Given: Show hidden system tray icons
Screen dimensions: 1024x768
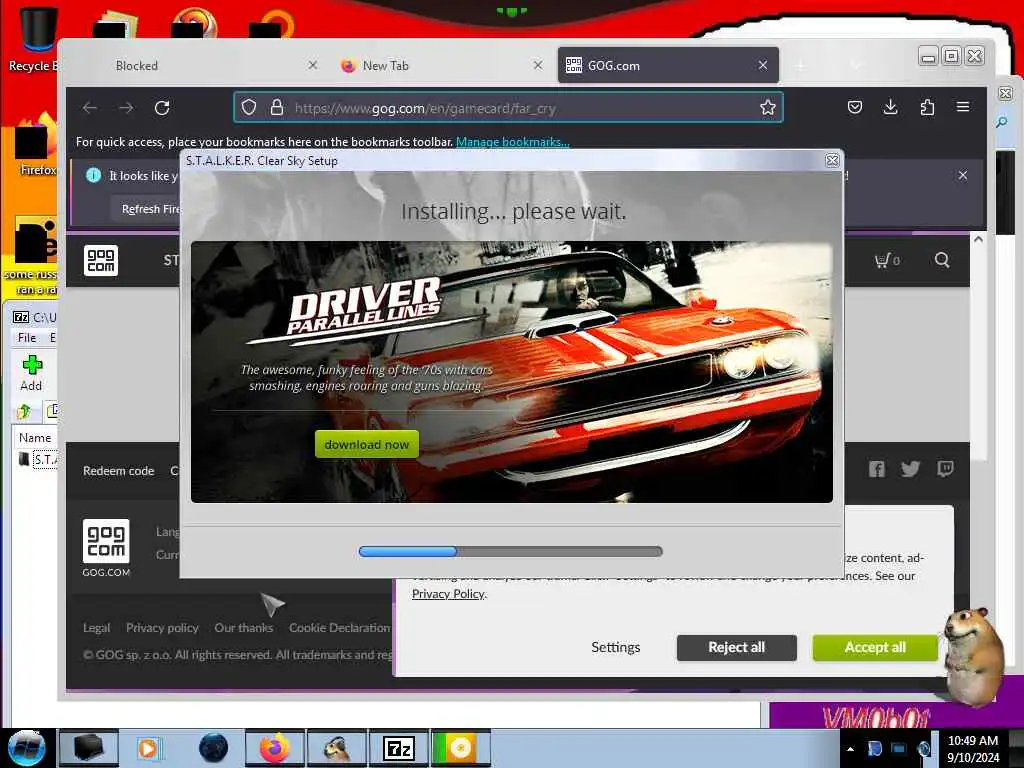Looking at the screenshot, I should (x=850, y=749).
